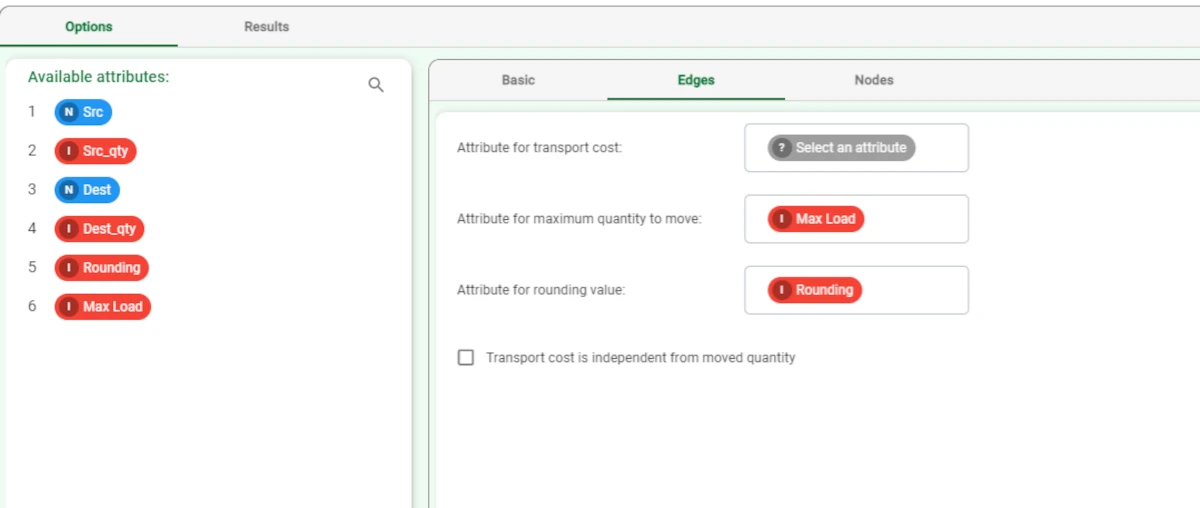The width and height of the screenshot is (1200, 508).
Task: Open the attribute search magnifier icon
Action: 376,85
